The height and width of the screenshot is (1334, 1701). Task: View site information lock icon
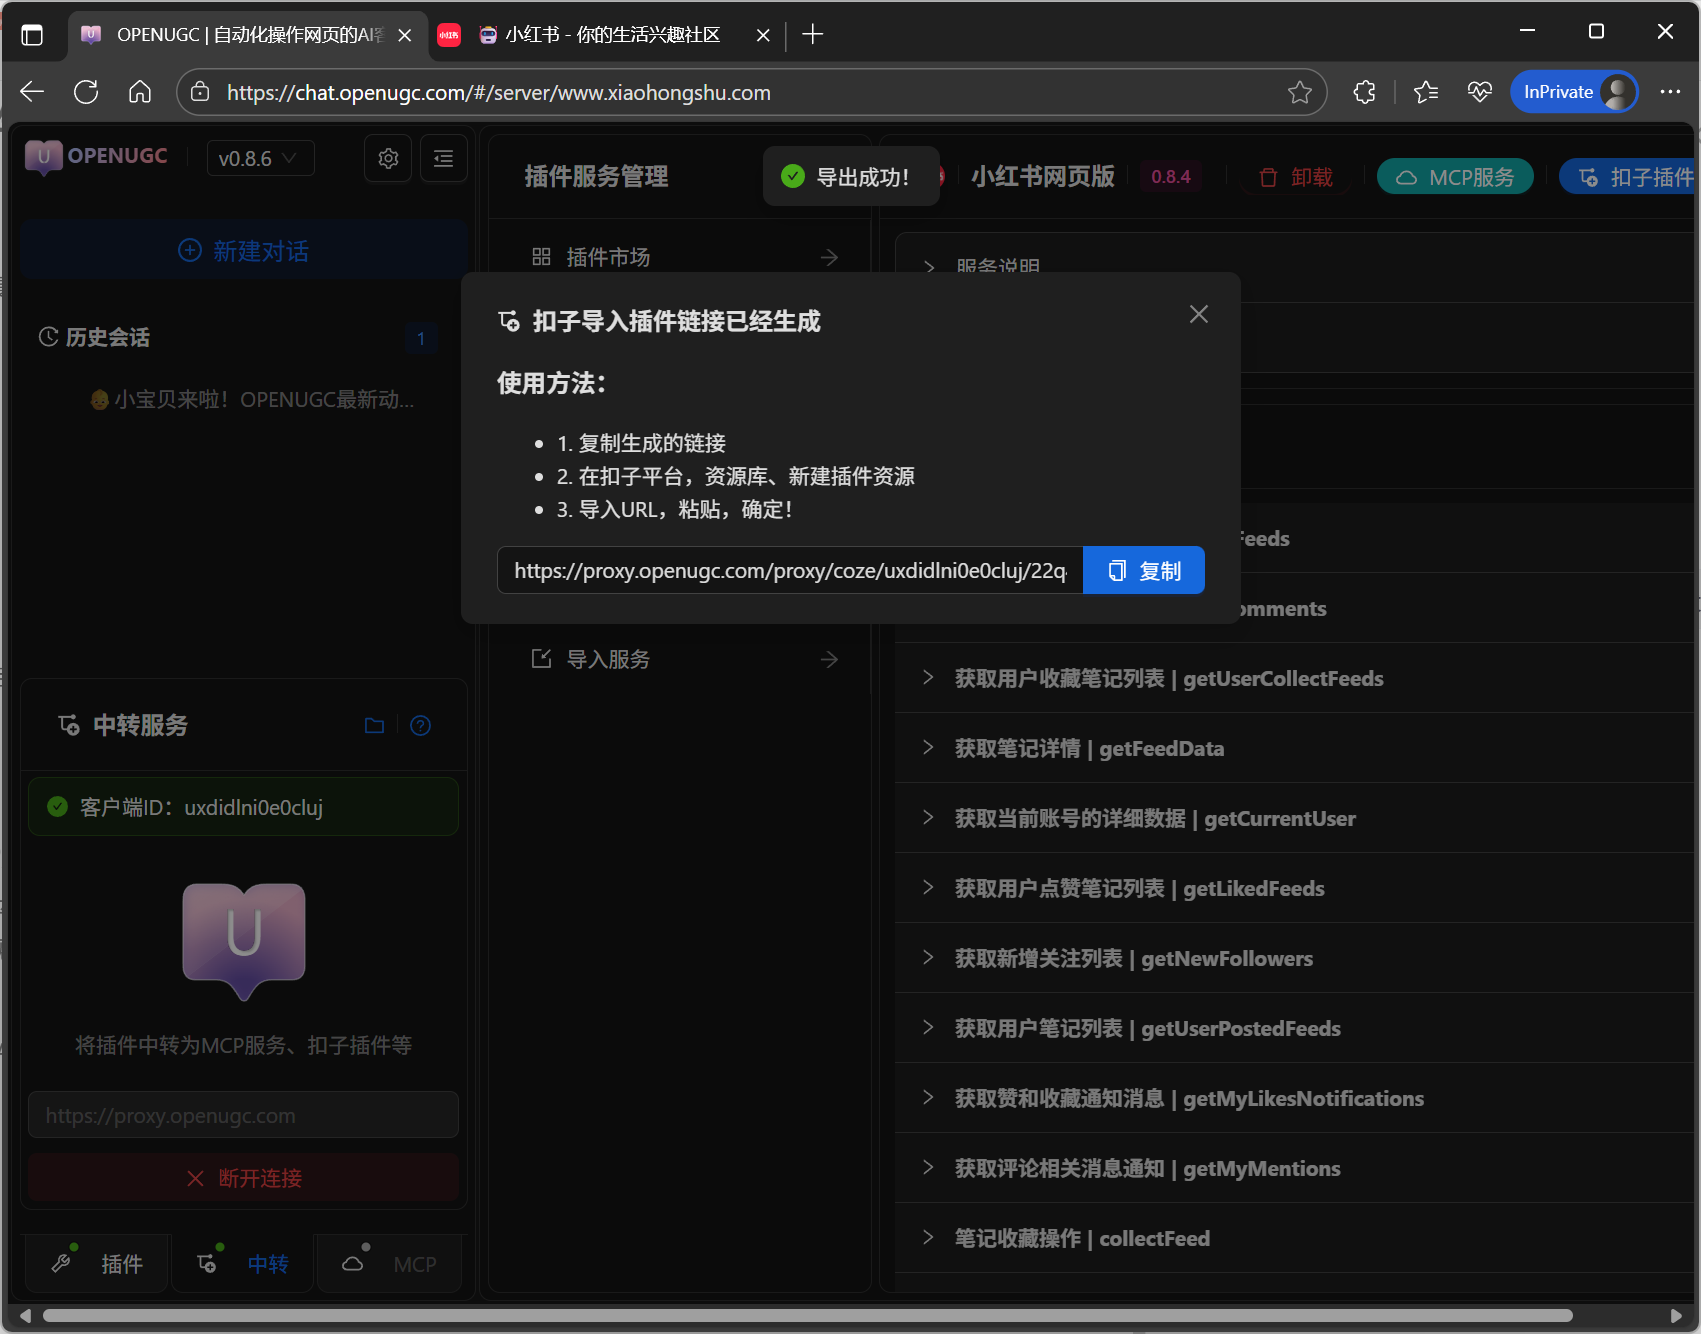click(200, 92)
